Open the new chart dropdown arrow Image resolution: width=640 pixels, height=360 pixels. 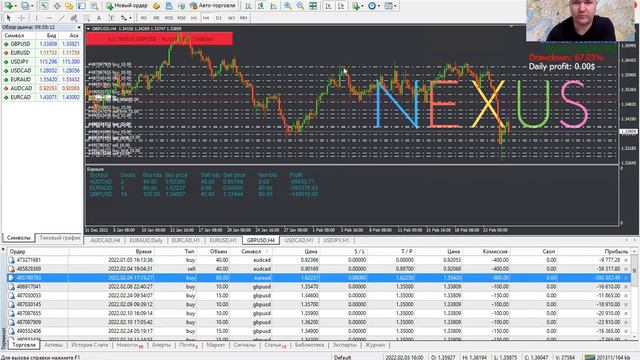(x=15, y=6)
